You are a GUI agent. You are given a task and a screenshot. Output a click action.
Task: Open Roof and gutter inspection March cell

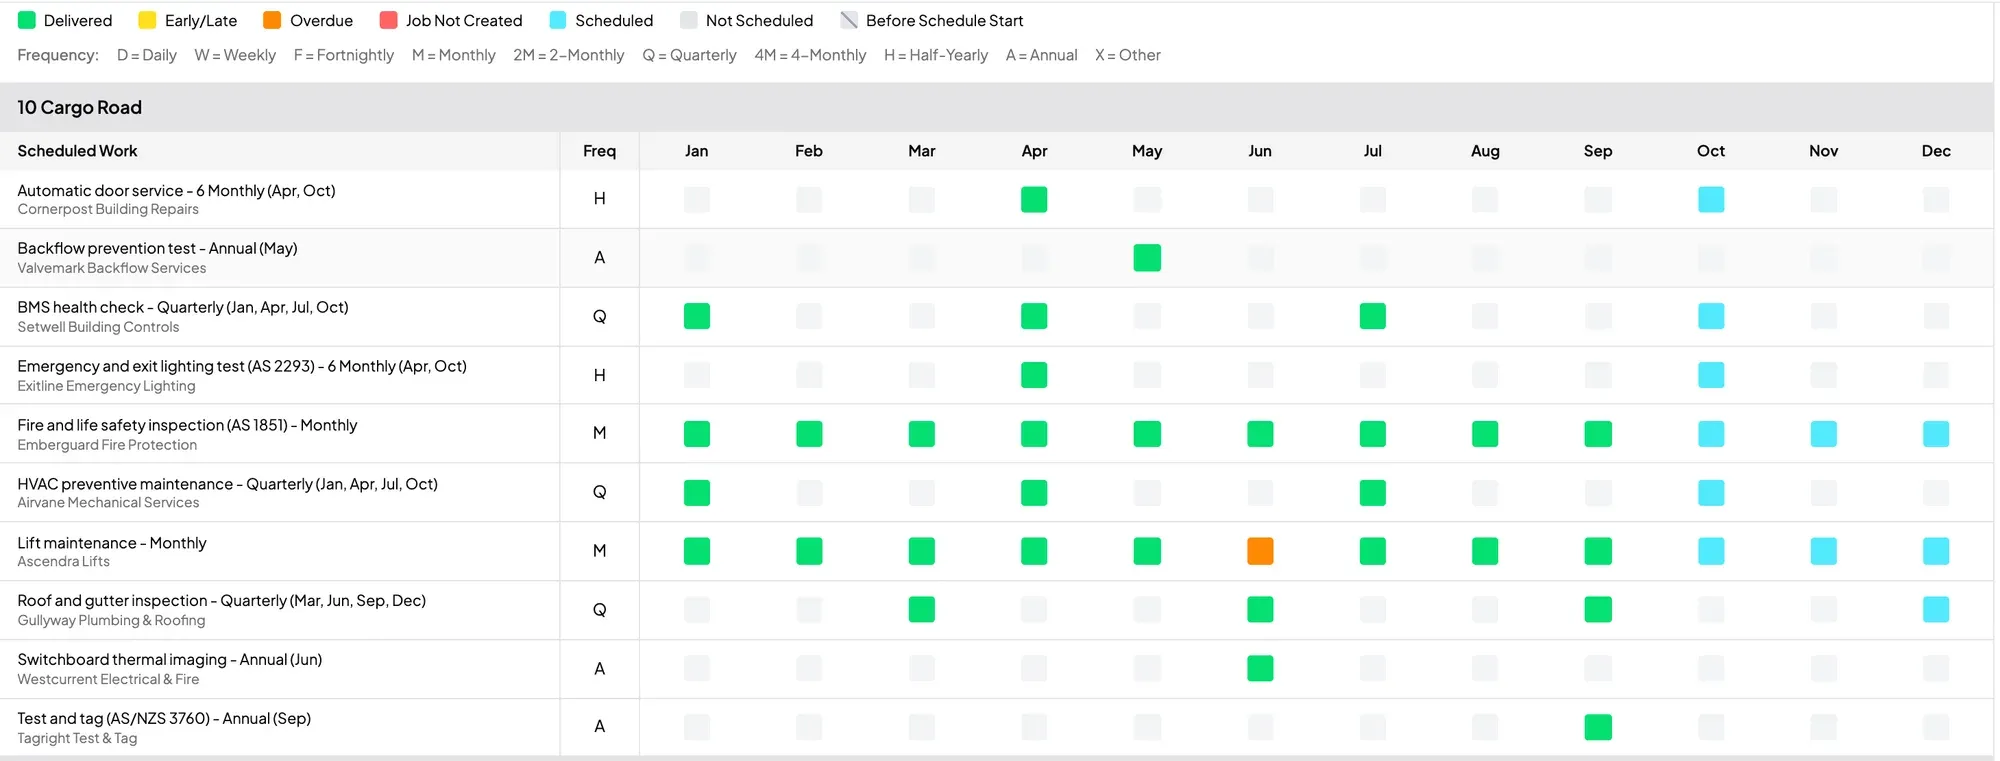[x=922, y=609]
